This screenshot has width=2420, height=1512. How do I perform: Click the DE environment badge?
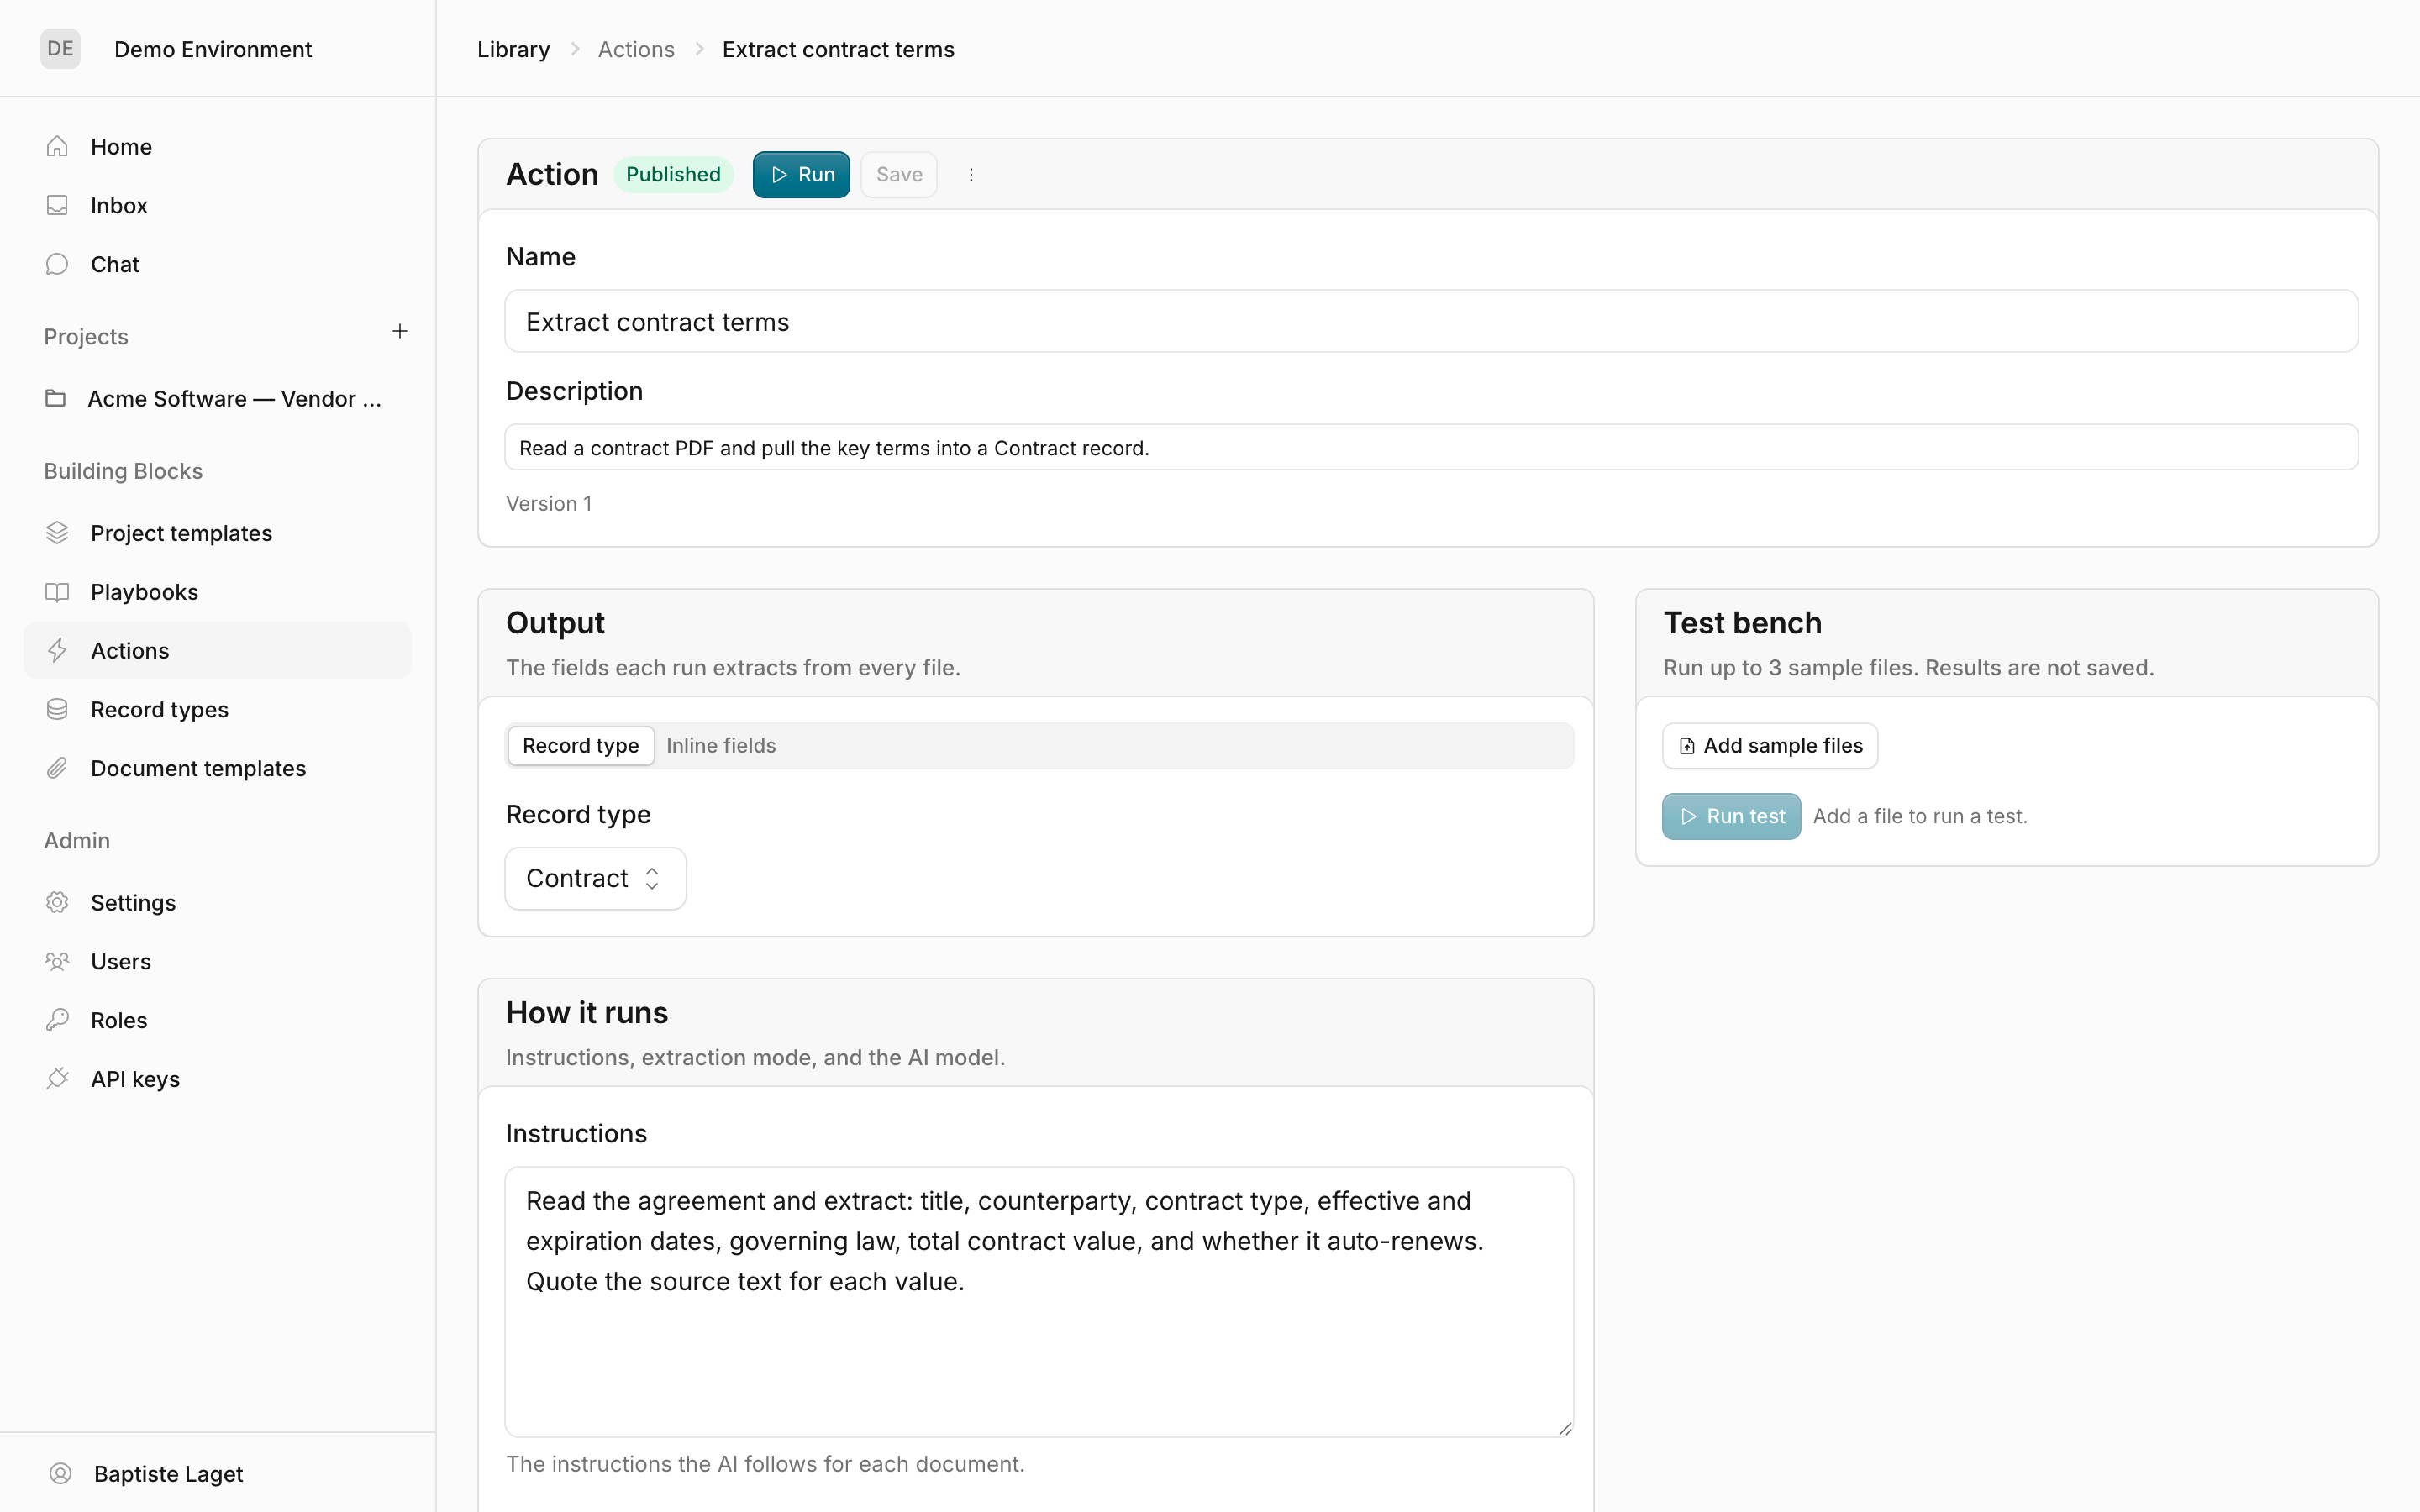60,48
